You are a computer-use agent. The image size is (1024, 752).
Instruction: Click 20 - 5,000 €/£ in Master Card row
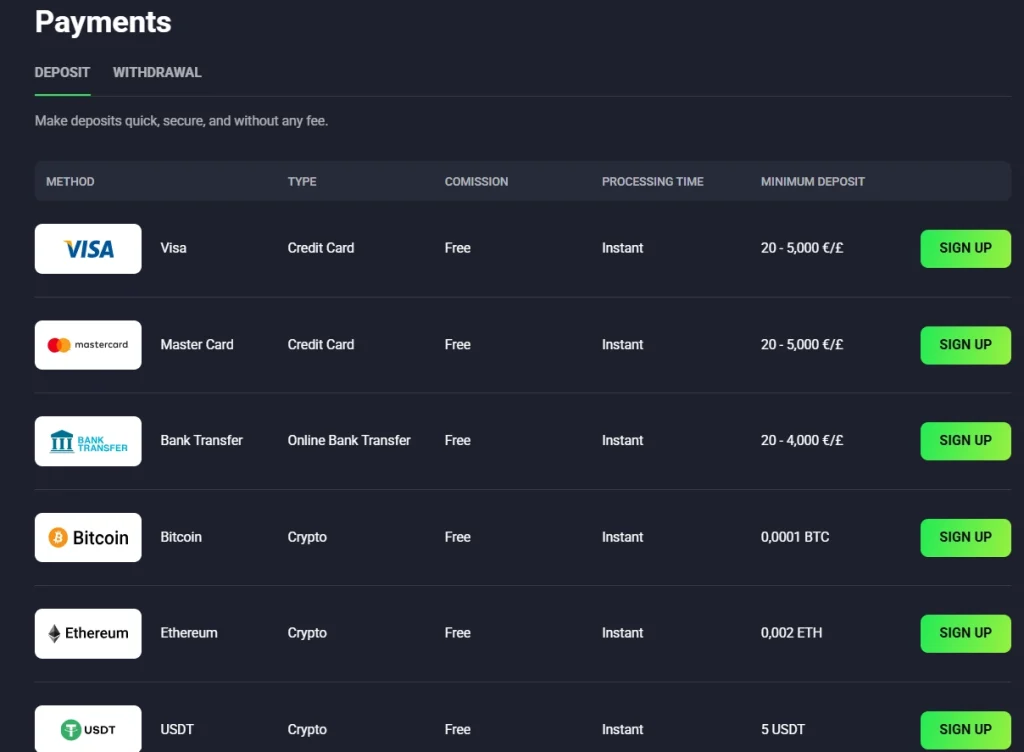[802, 345]
